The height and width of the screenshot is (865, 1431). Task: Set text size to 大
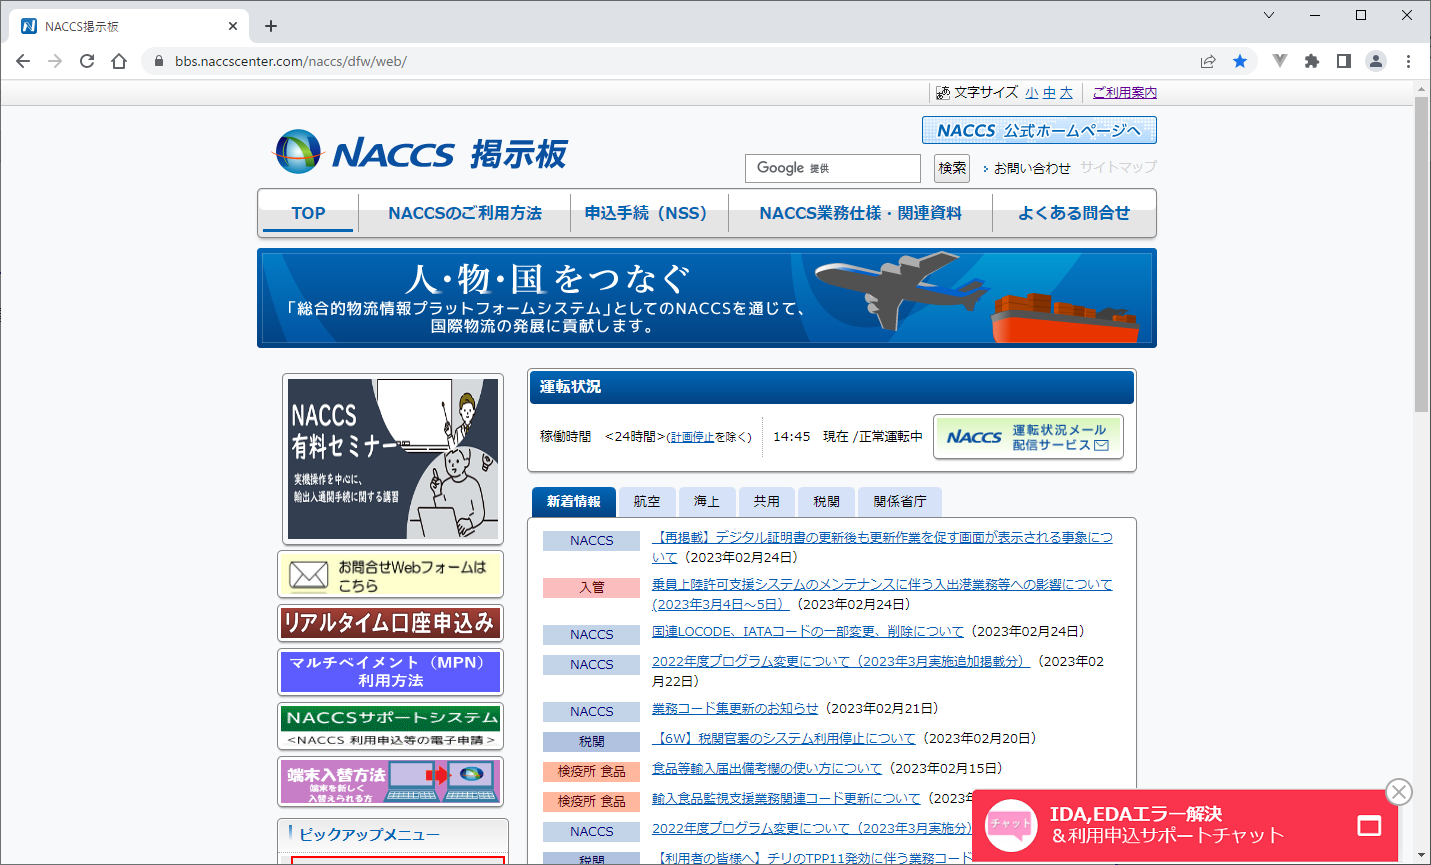click(1066, 93)
